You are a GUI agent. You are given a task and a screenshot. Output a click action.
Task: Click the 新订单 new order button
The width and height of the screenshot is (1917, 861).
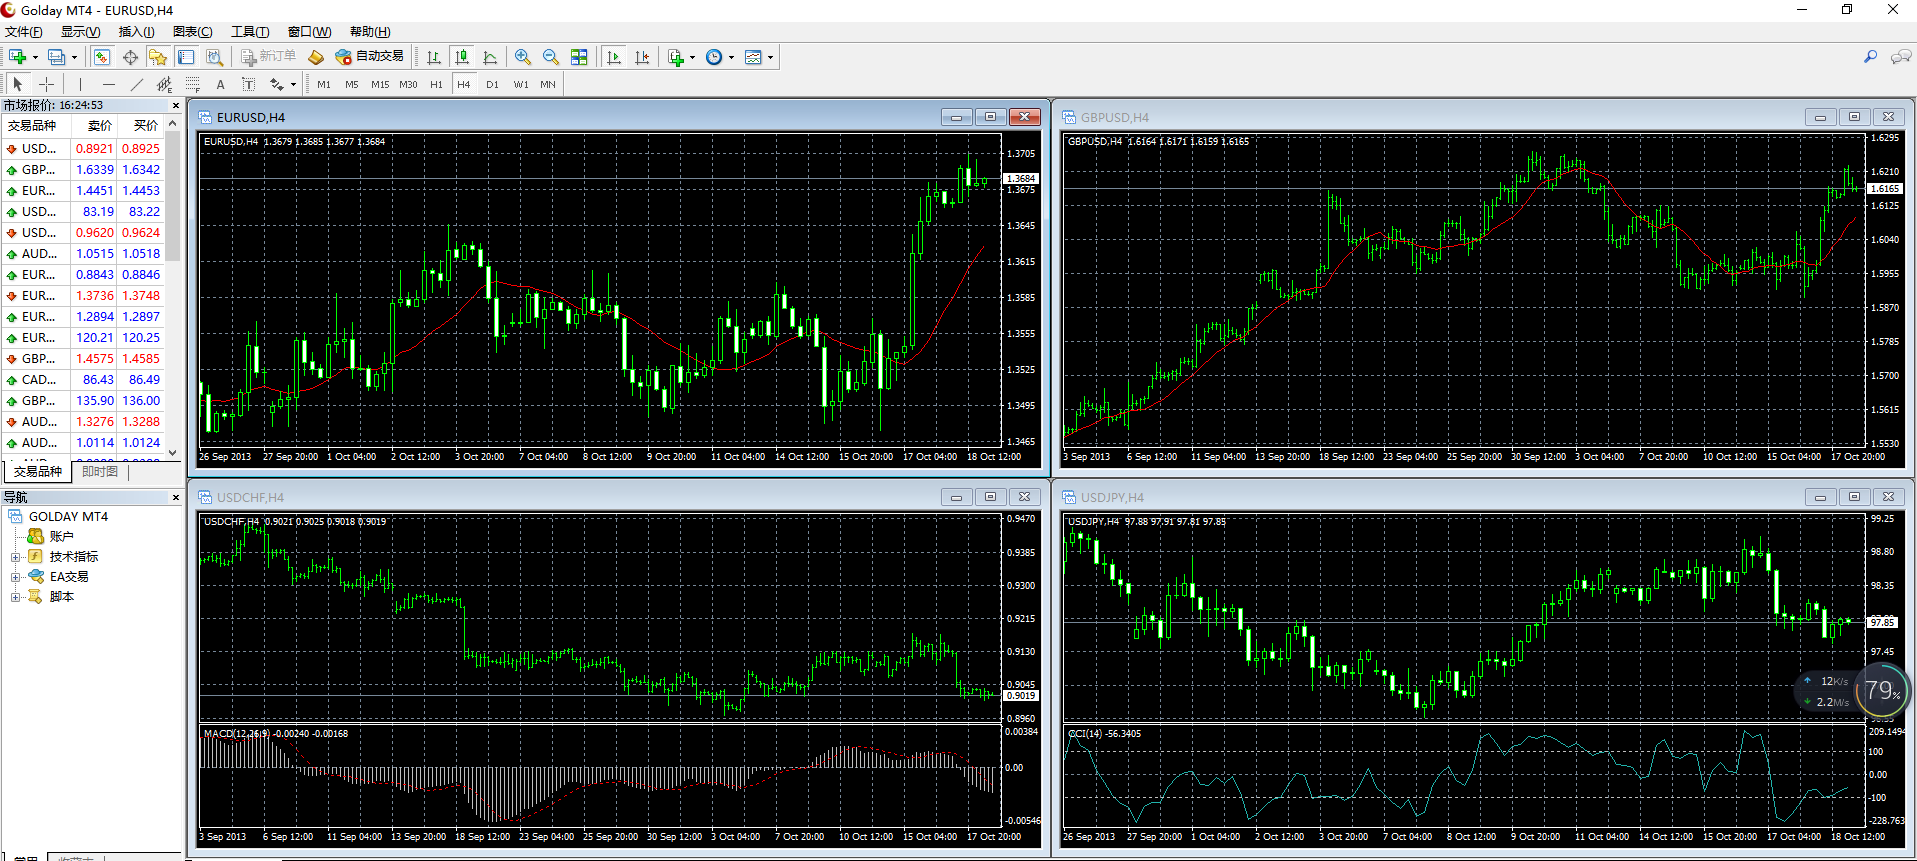click(x=268, y=57)
